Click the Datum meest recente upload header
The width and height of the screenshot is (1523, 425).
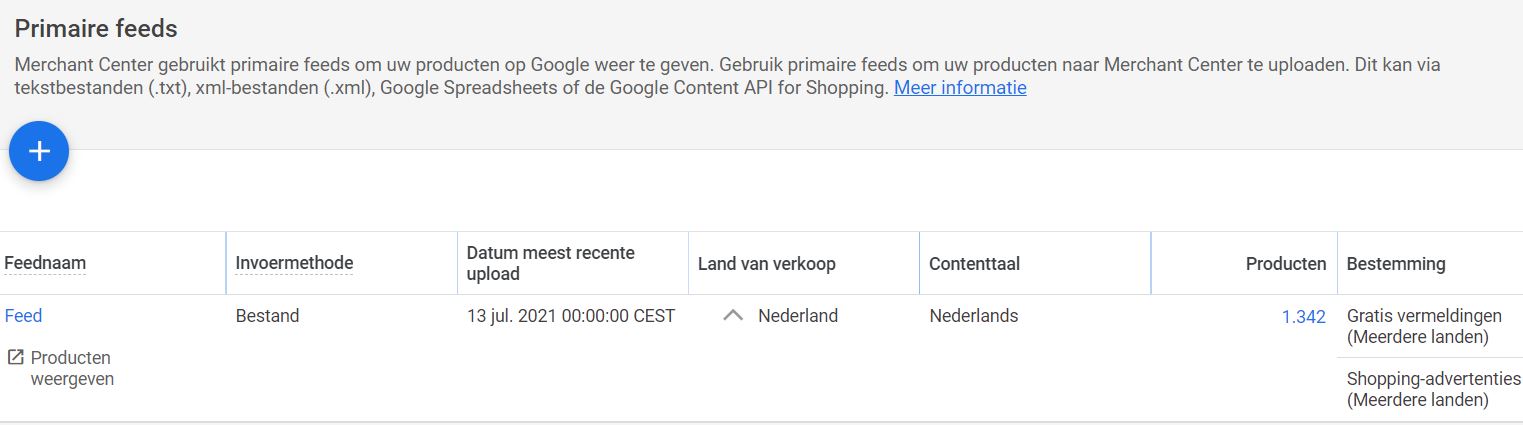click(x=550, y=263)
